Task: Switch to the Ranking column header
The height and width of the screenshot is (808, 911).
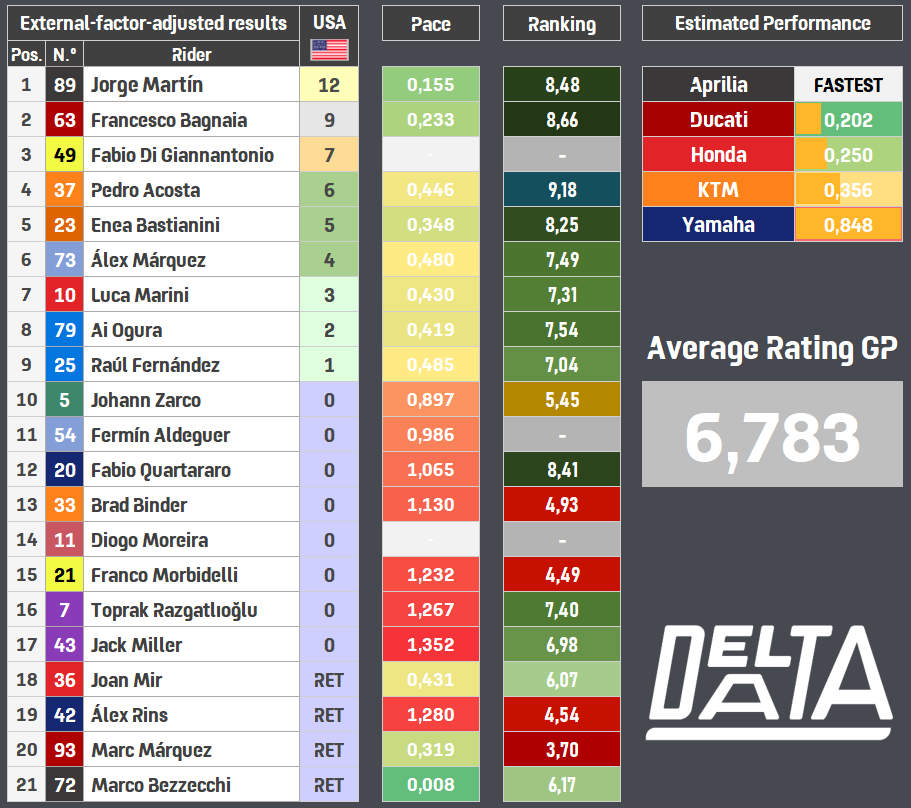Action: coord(561,23)
